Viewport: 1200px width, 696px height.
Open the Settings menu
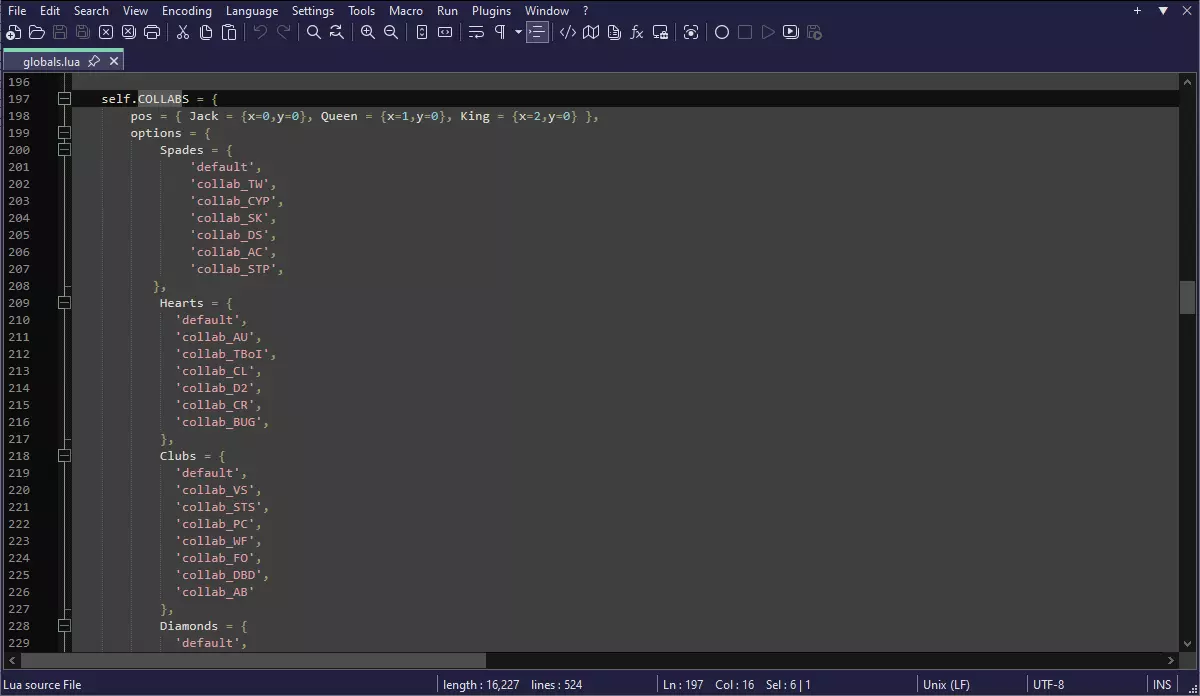point(313,10)
